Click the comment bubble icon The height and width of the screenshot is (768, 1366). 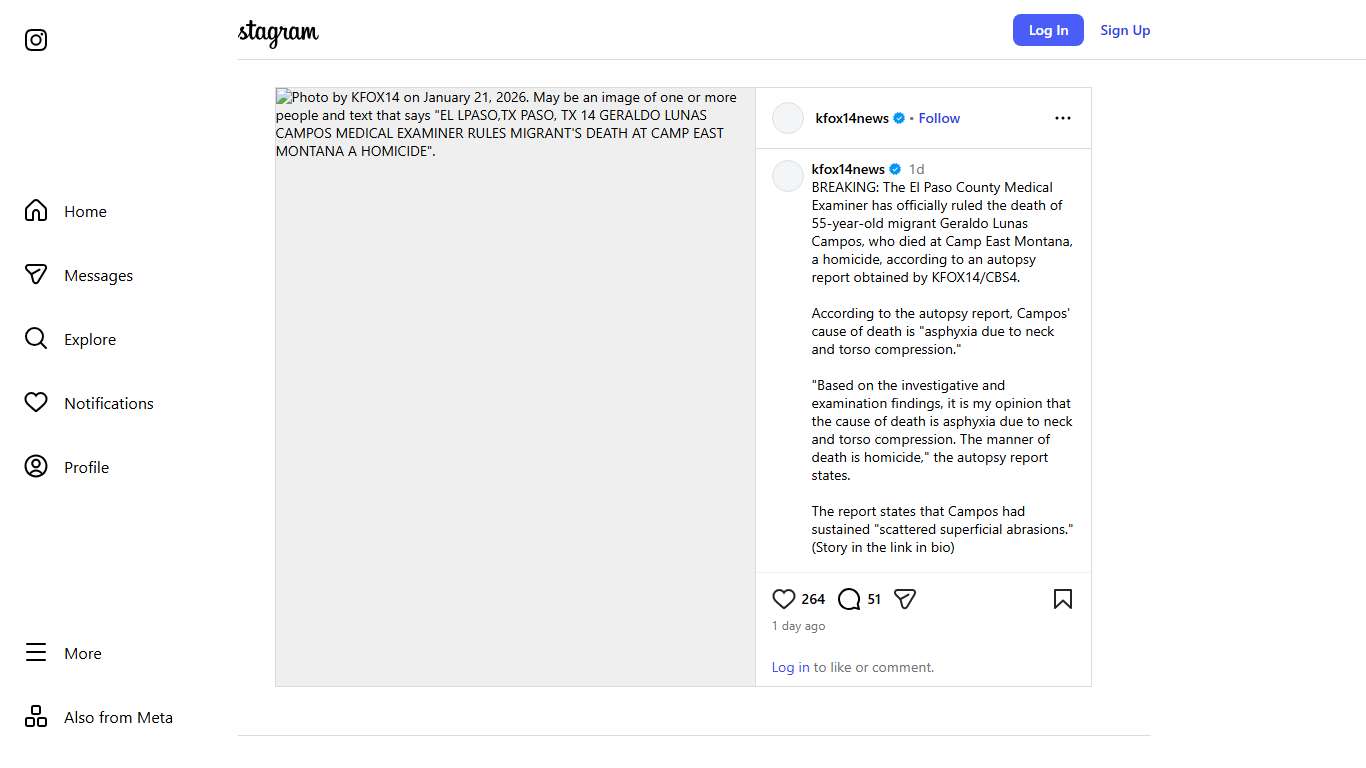(x=849, y=599)
